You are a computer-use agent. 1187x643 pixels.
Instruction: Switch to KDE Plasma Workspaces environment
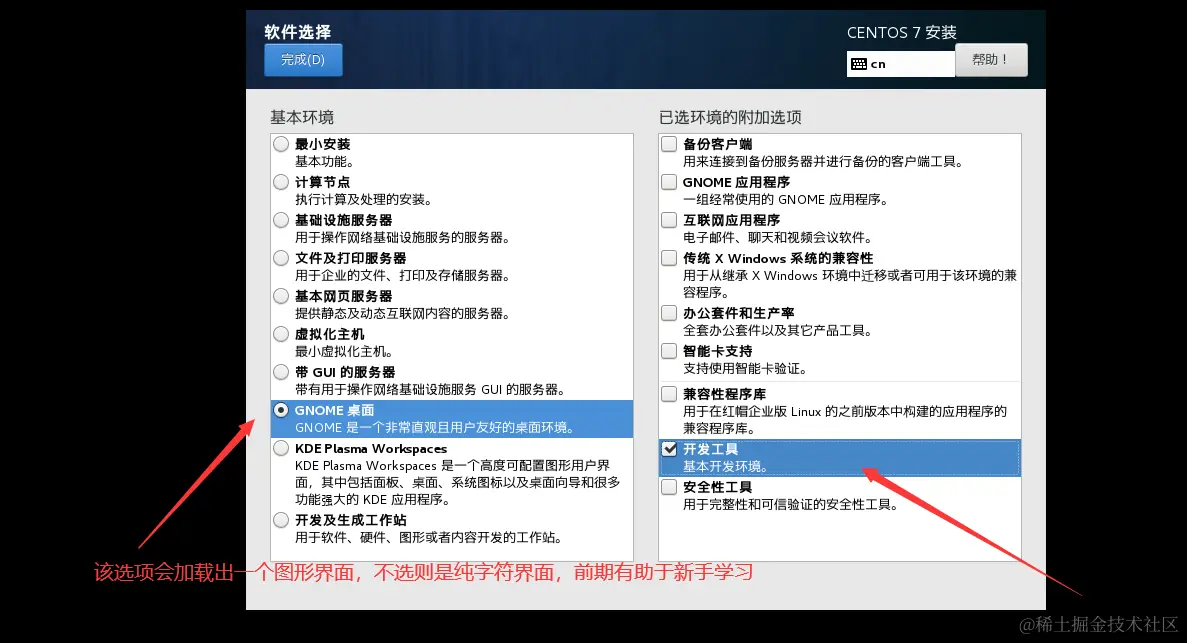[281, 448]
